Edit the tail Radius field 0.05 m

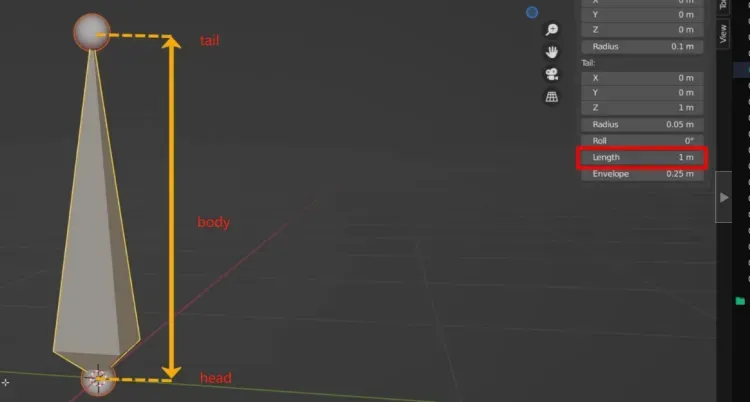click(642, 124)
